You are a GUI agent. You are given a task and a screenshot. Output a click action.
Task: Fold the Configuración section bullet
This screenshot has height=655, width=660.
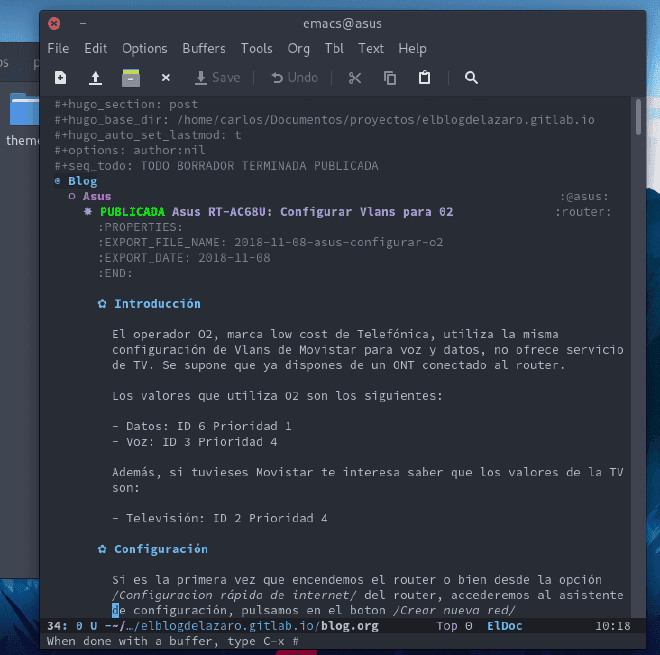[x=102, y=549]
